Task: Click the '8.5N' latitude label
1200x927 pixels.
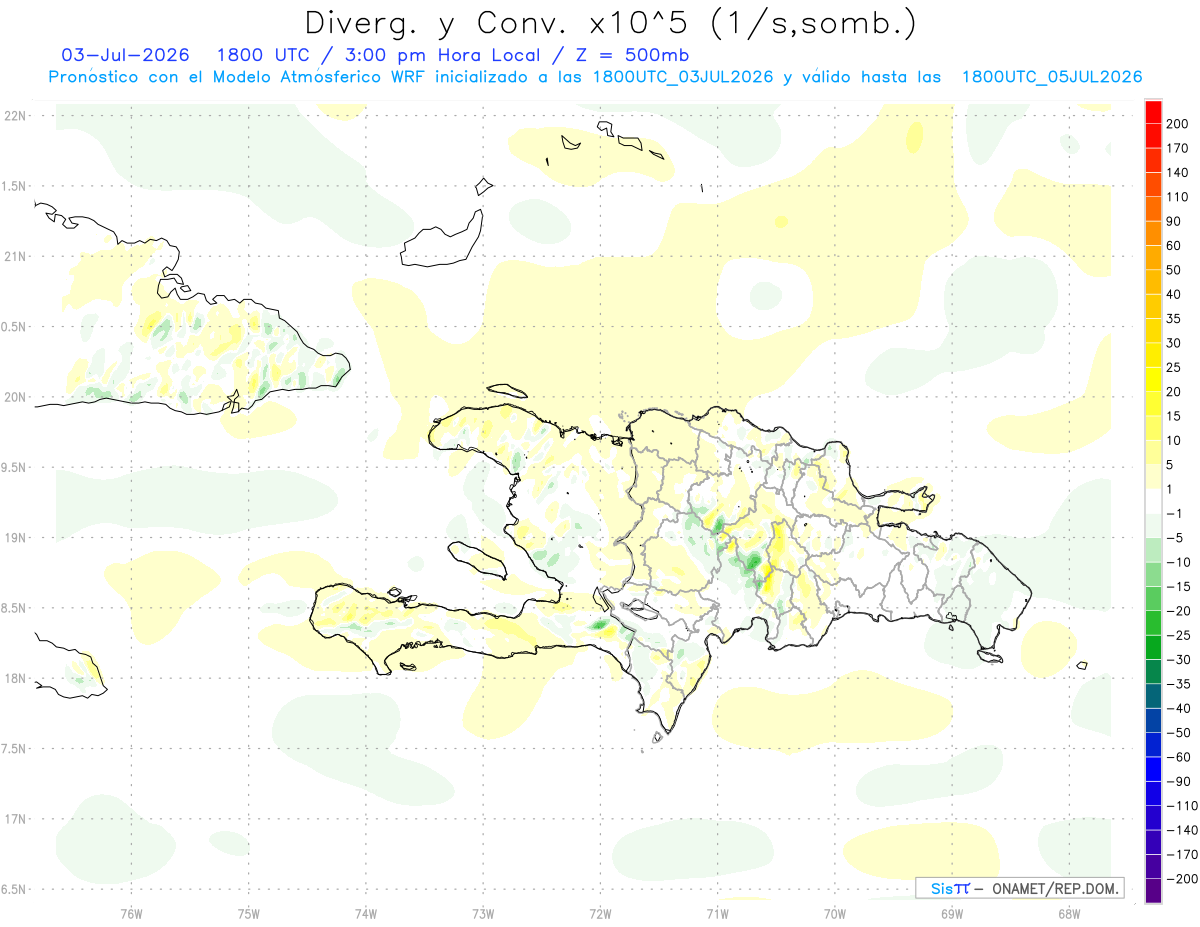Action: click(14, 608)
